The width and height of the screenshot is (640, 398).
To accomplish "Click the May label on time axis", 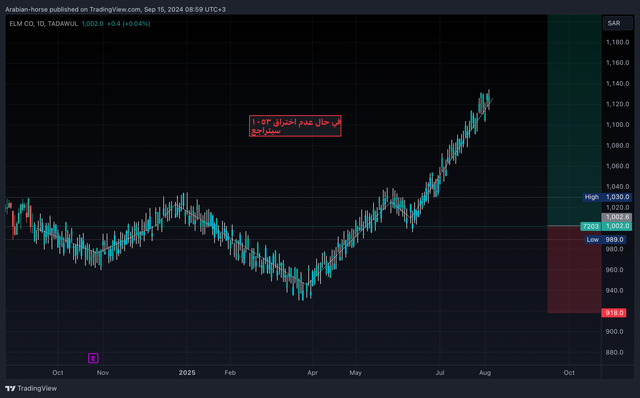I will point(356,373).
